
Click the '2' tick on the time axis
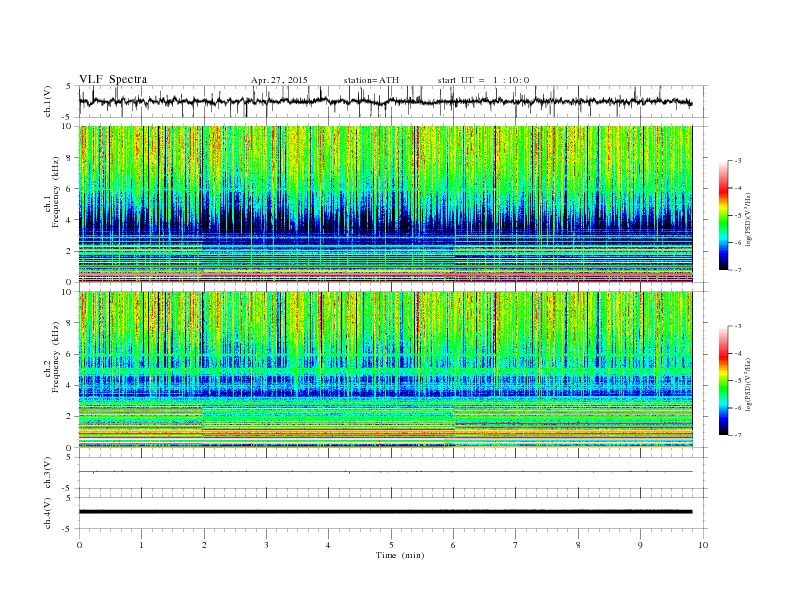click(204, 545)
